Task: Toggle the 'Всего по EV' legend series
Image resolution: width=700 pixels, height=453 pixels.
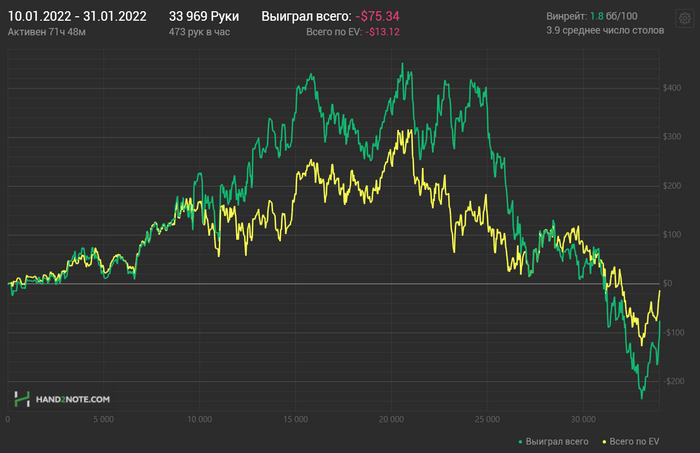Action: (634, 441)
